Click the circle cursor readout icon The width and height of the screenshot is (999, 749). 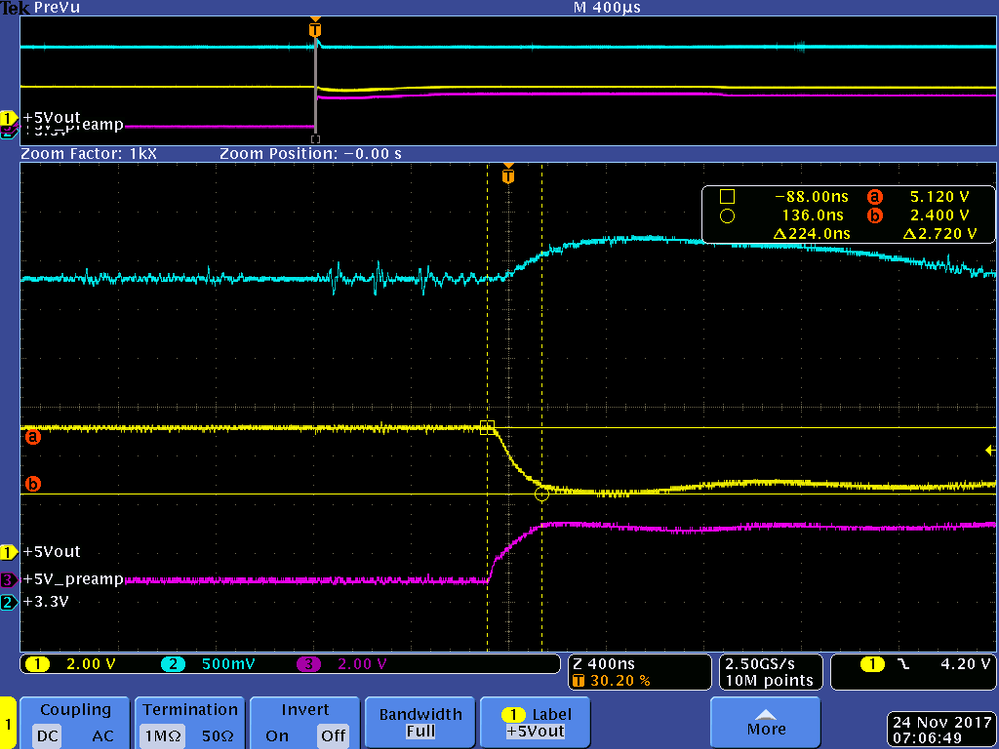(727, 216)
